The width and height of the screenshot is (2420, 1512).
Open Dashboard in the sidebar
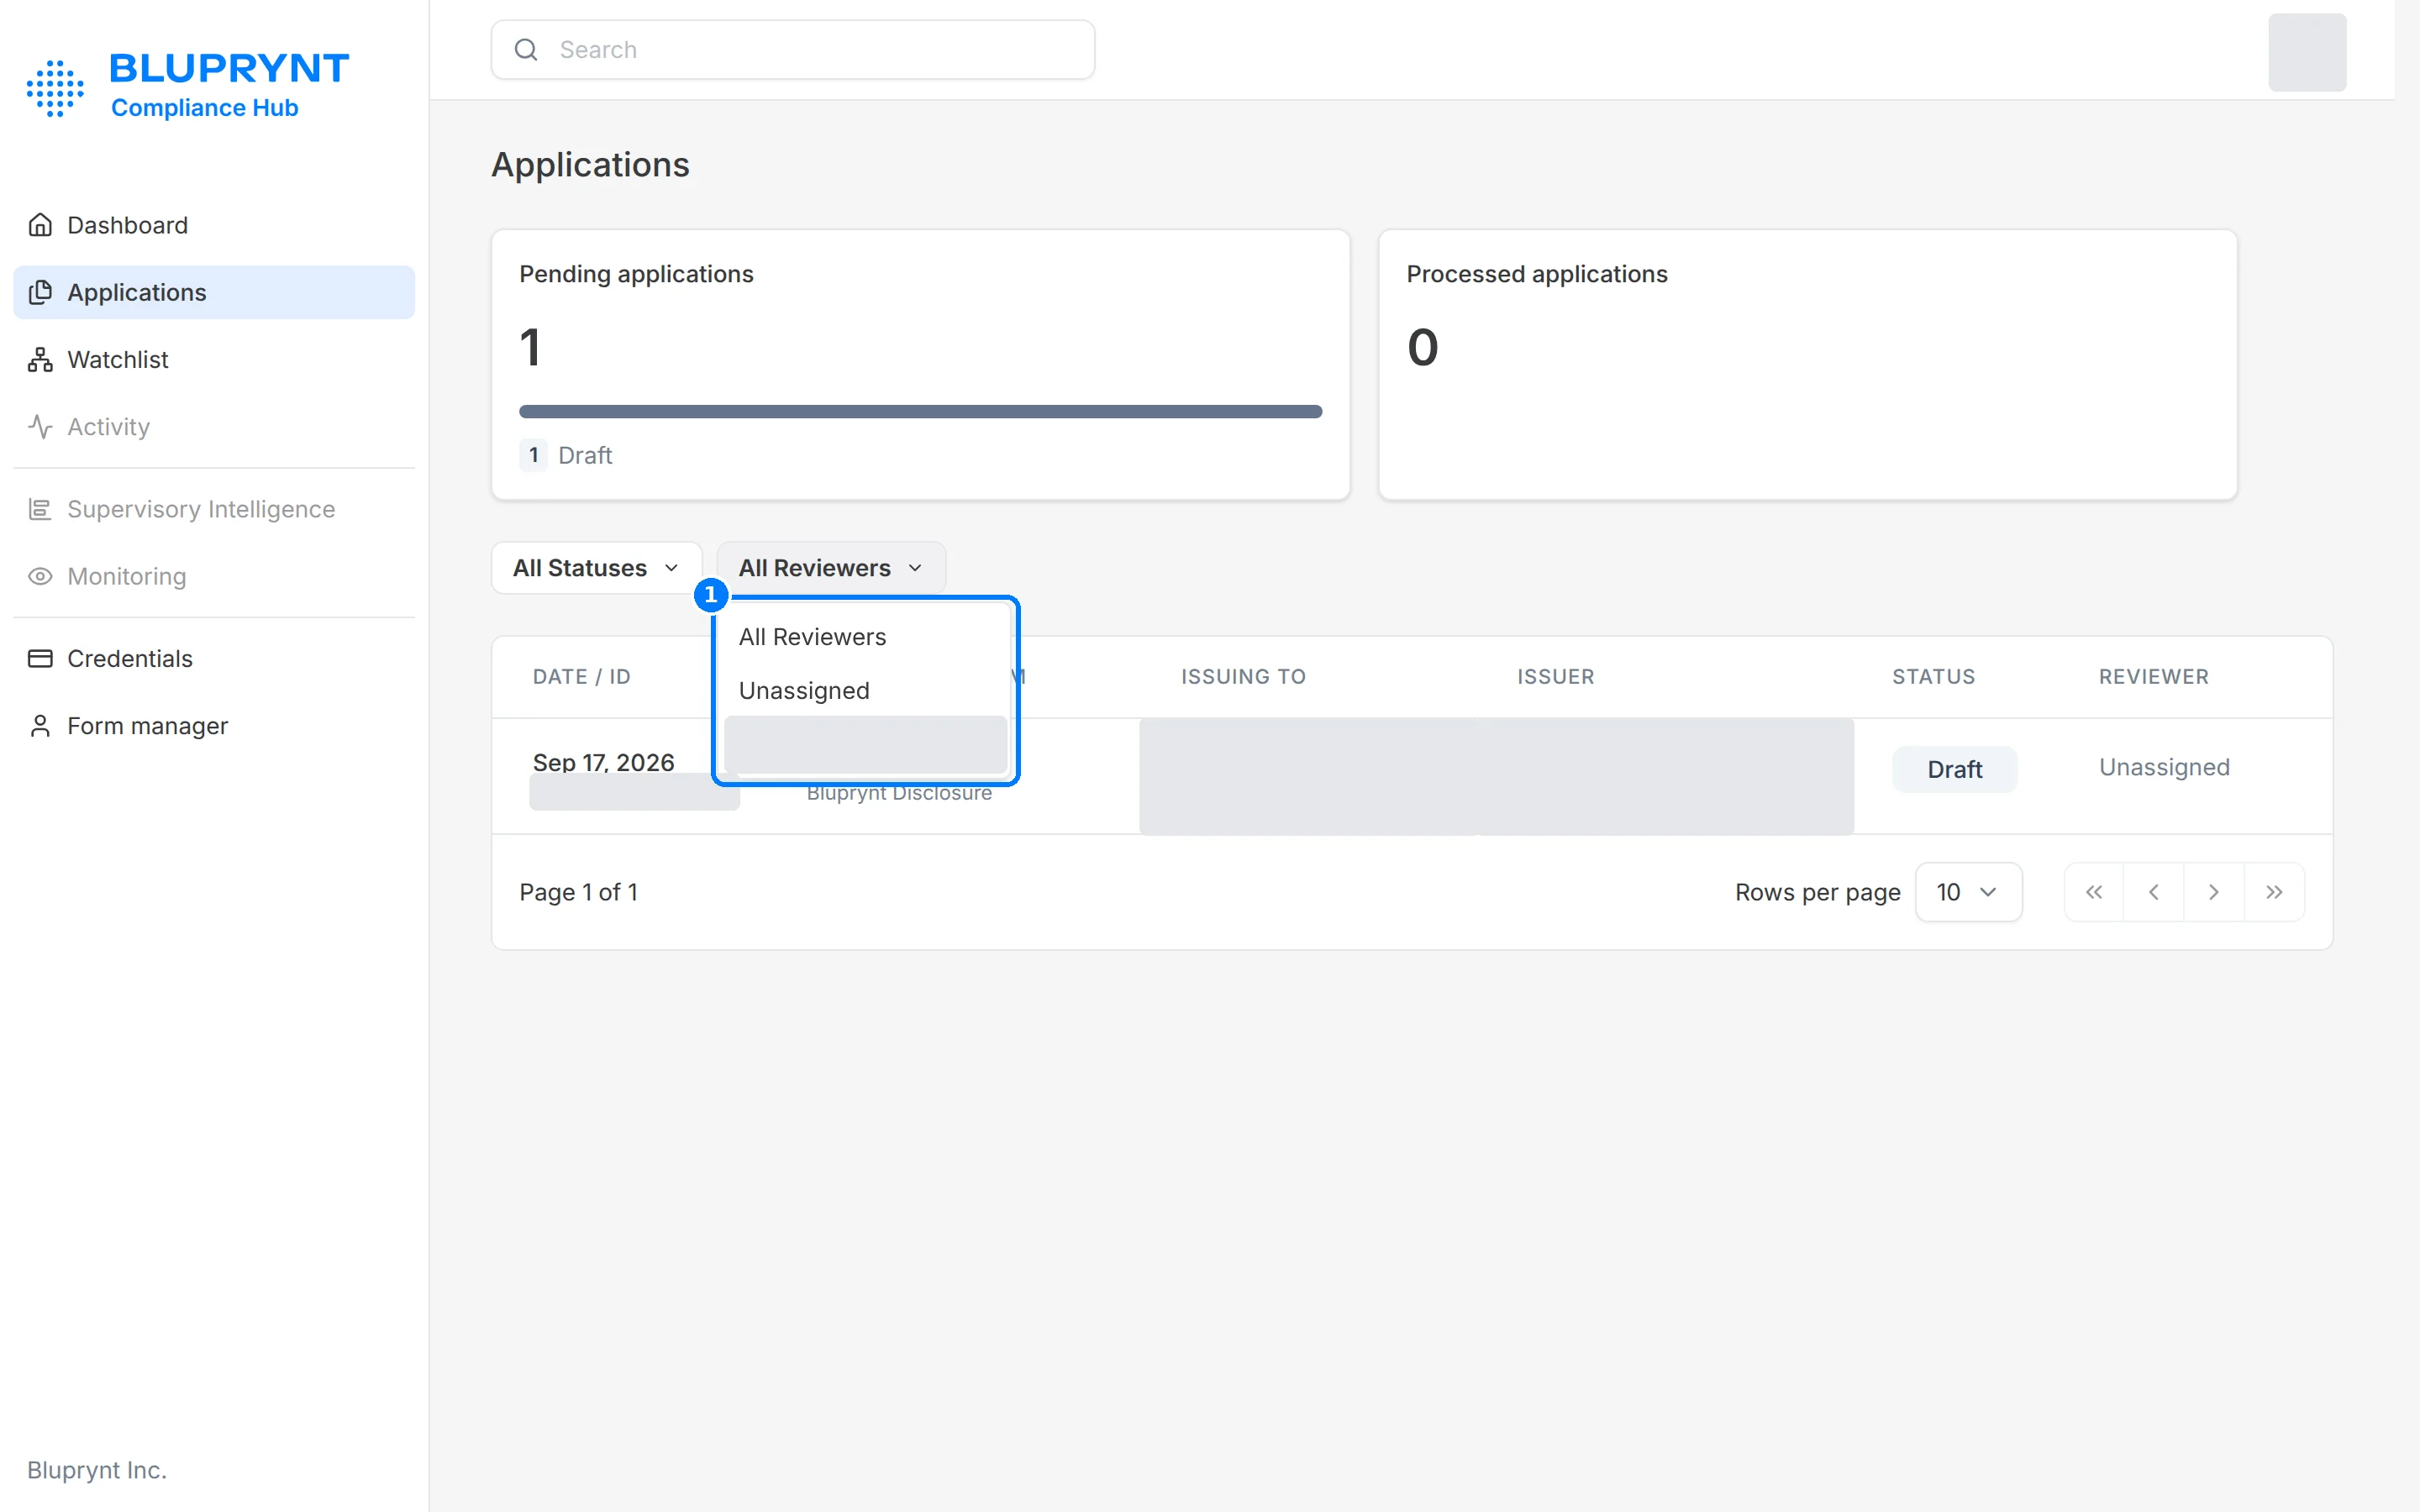coord(214,225)
